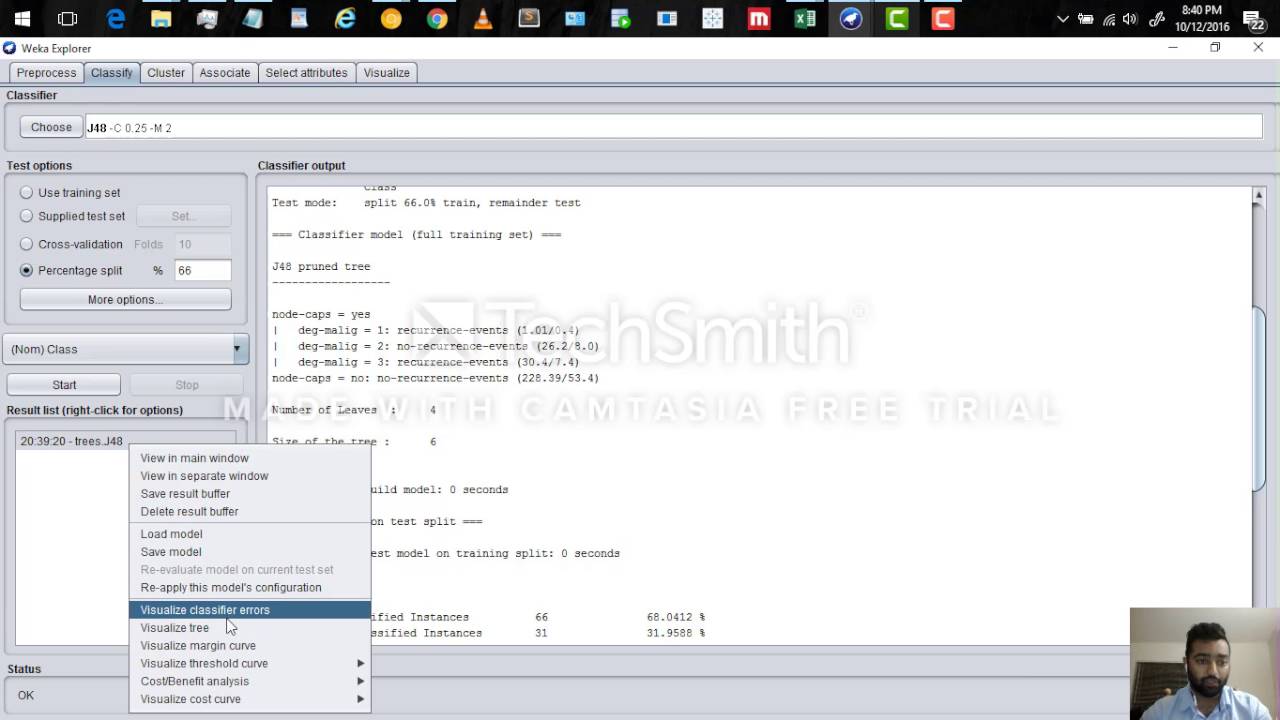Expand the Visualize cost curve submenu
The image size is (1280, 720).
pos(249,699)
